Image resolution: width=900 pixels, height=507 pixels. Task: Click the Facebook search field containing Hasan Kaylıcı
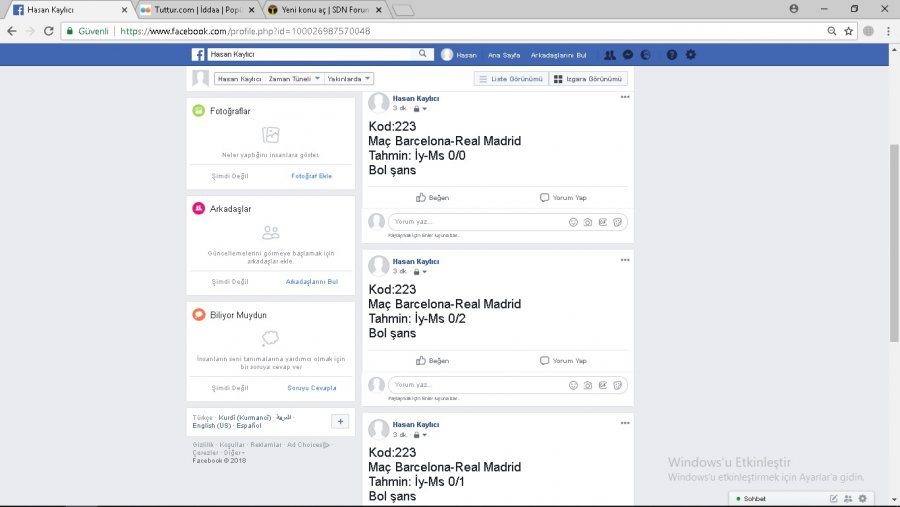pos(310,54)
